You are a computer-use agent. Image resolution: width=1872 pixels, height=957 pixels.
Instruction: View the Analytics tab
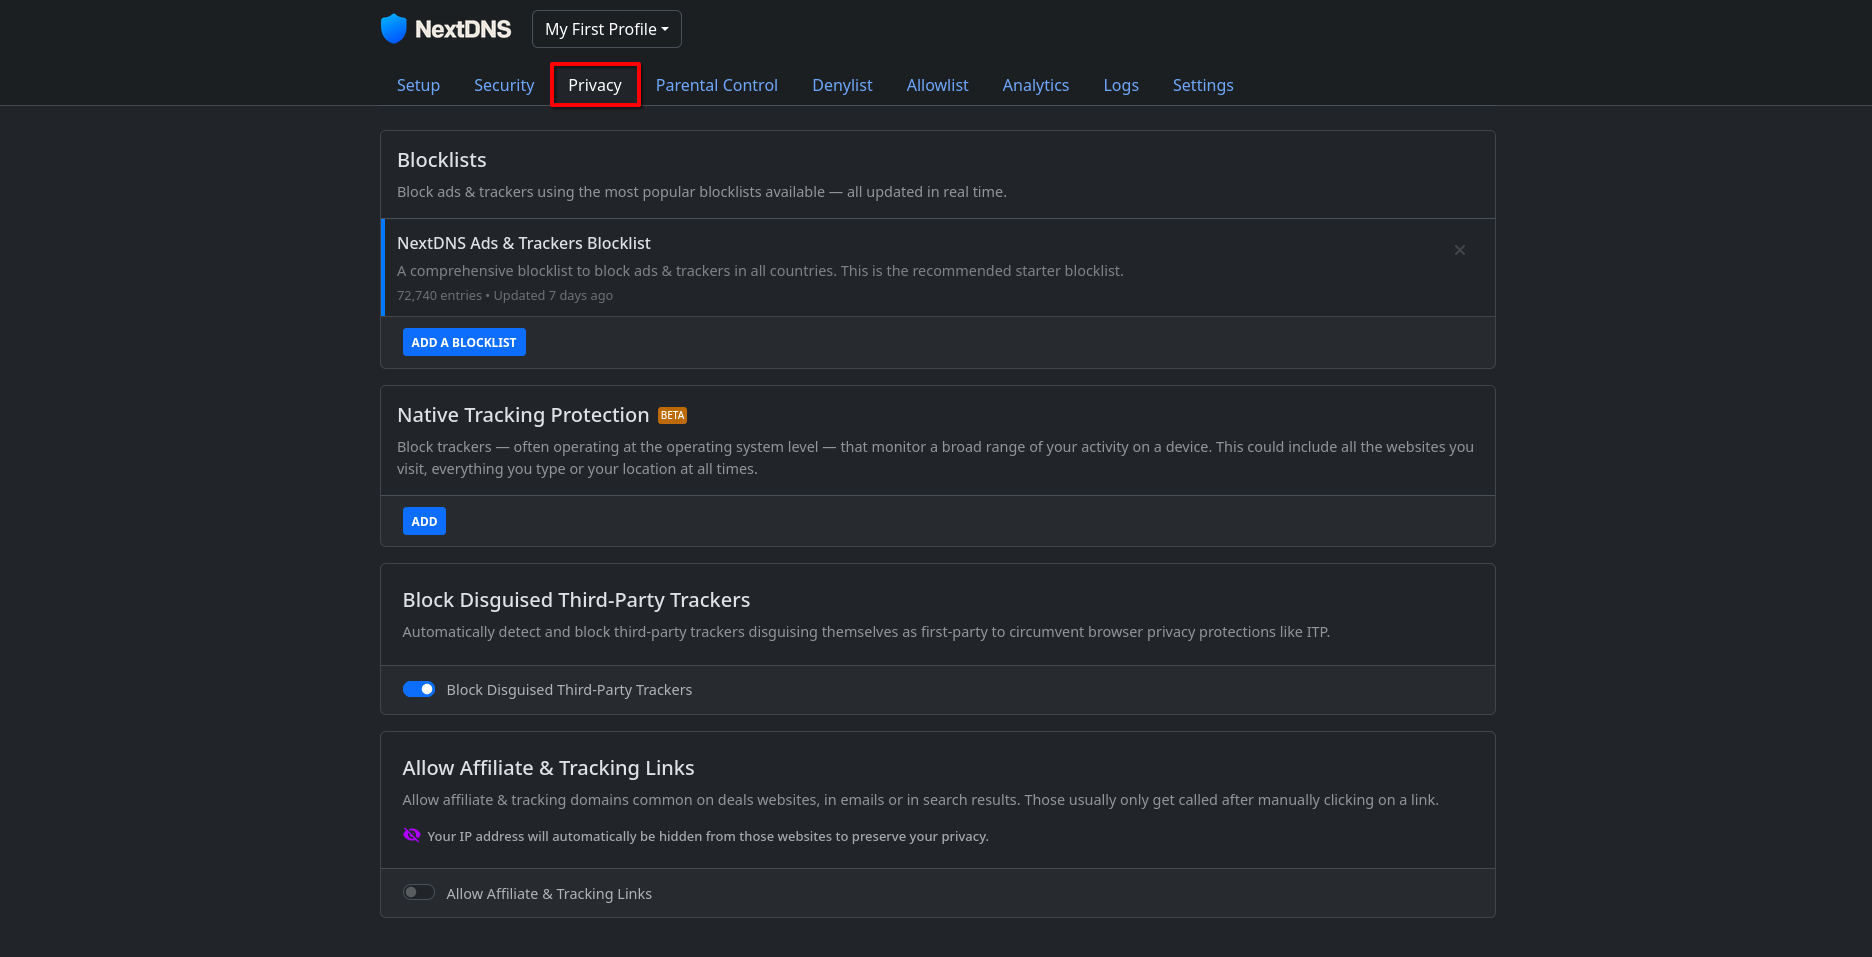1036,85
